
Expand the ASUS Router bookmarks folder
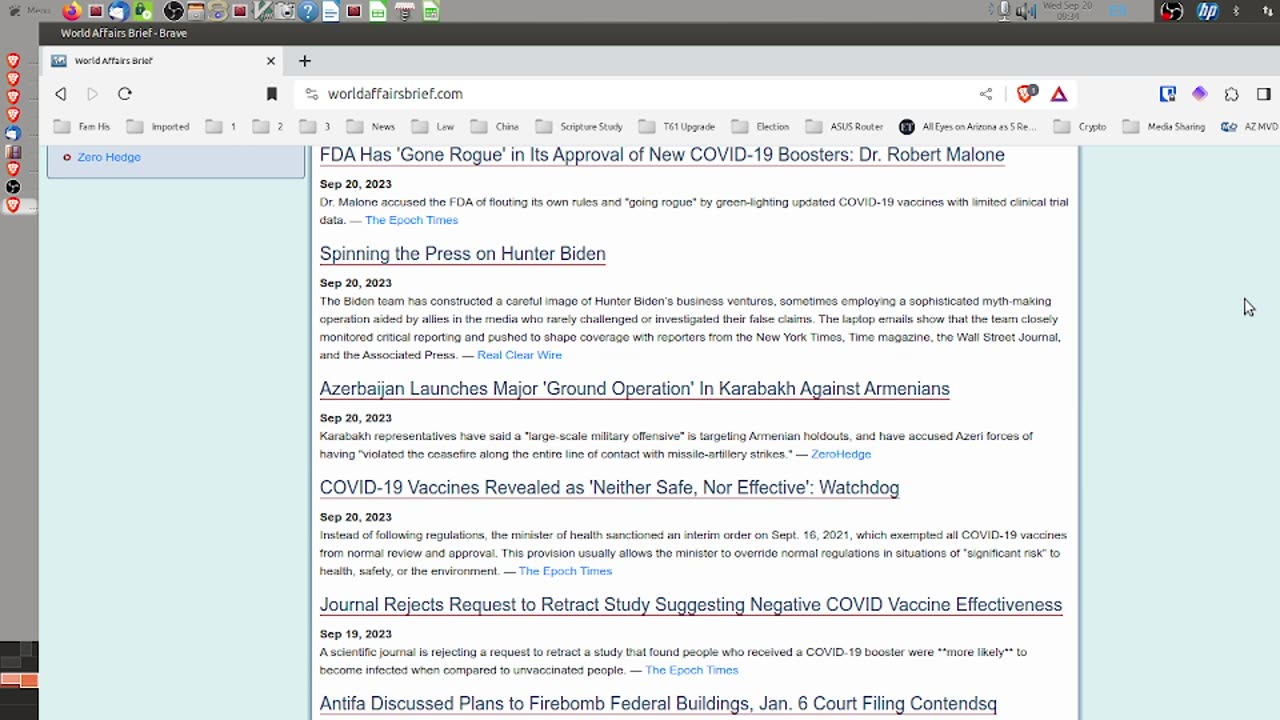[845, 127]
